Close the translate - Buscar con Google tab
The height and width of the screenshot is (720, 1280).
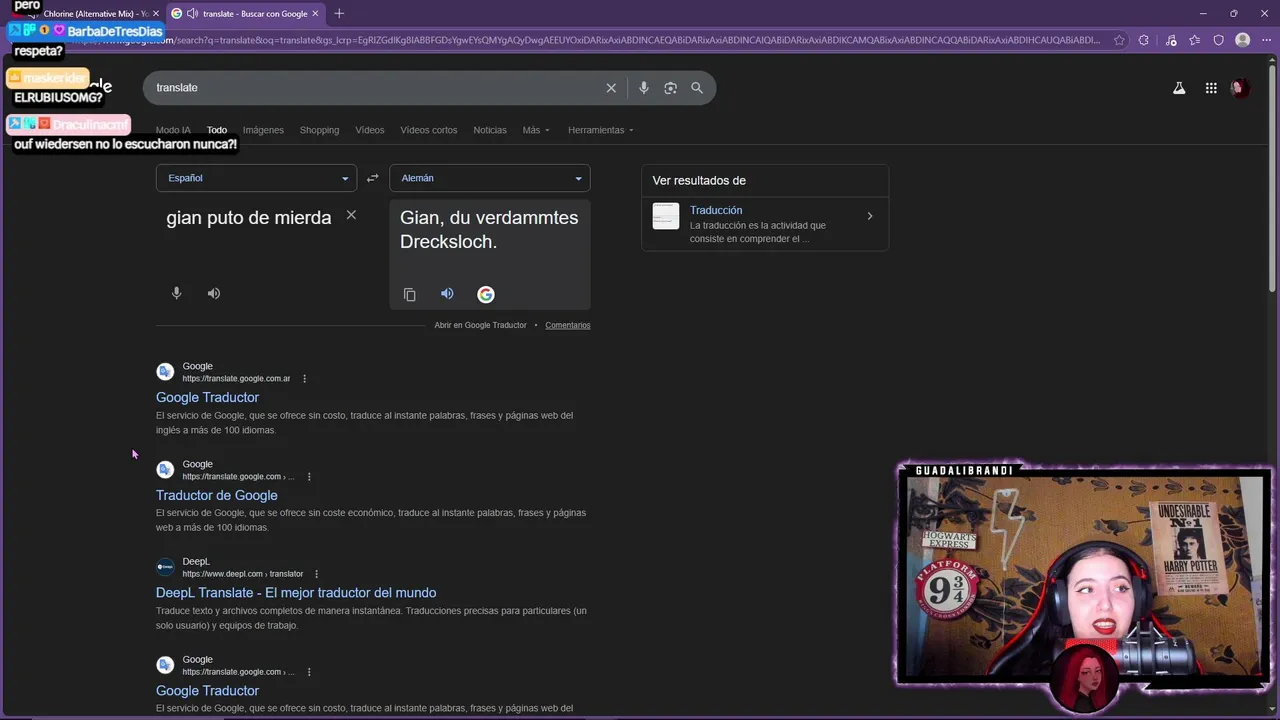[315, 14]
